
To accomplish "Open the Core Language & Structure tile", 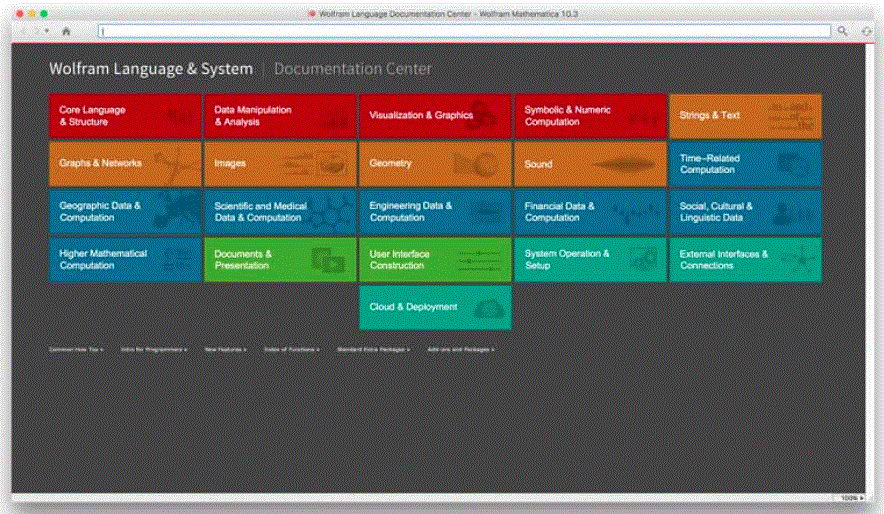I will (x=125, y=116).
